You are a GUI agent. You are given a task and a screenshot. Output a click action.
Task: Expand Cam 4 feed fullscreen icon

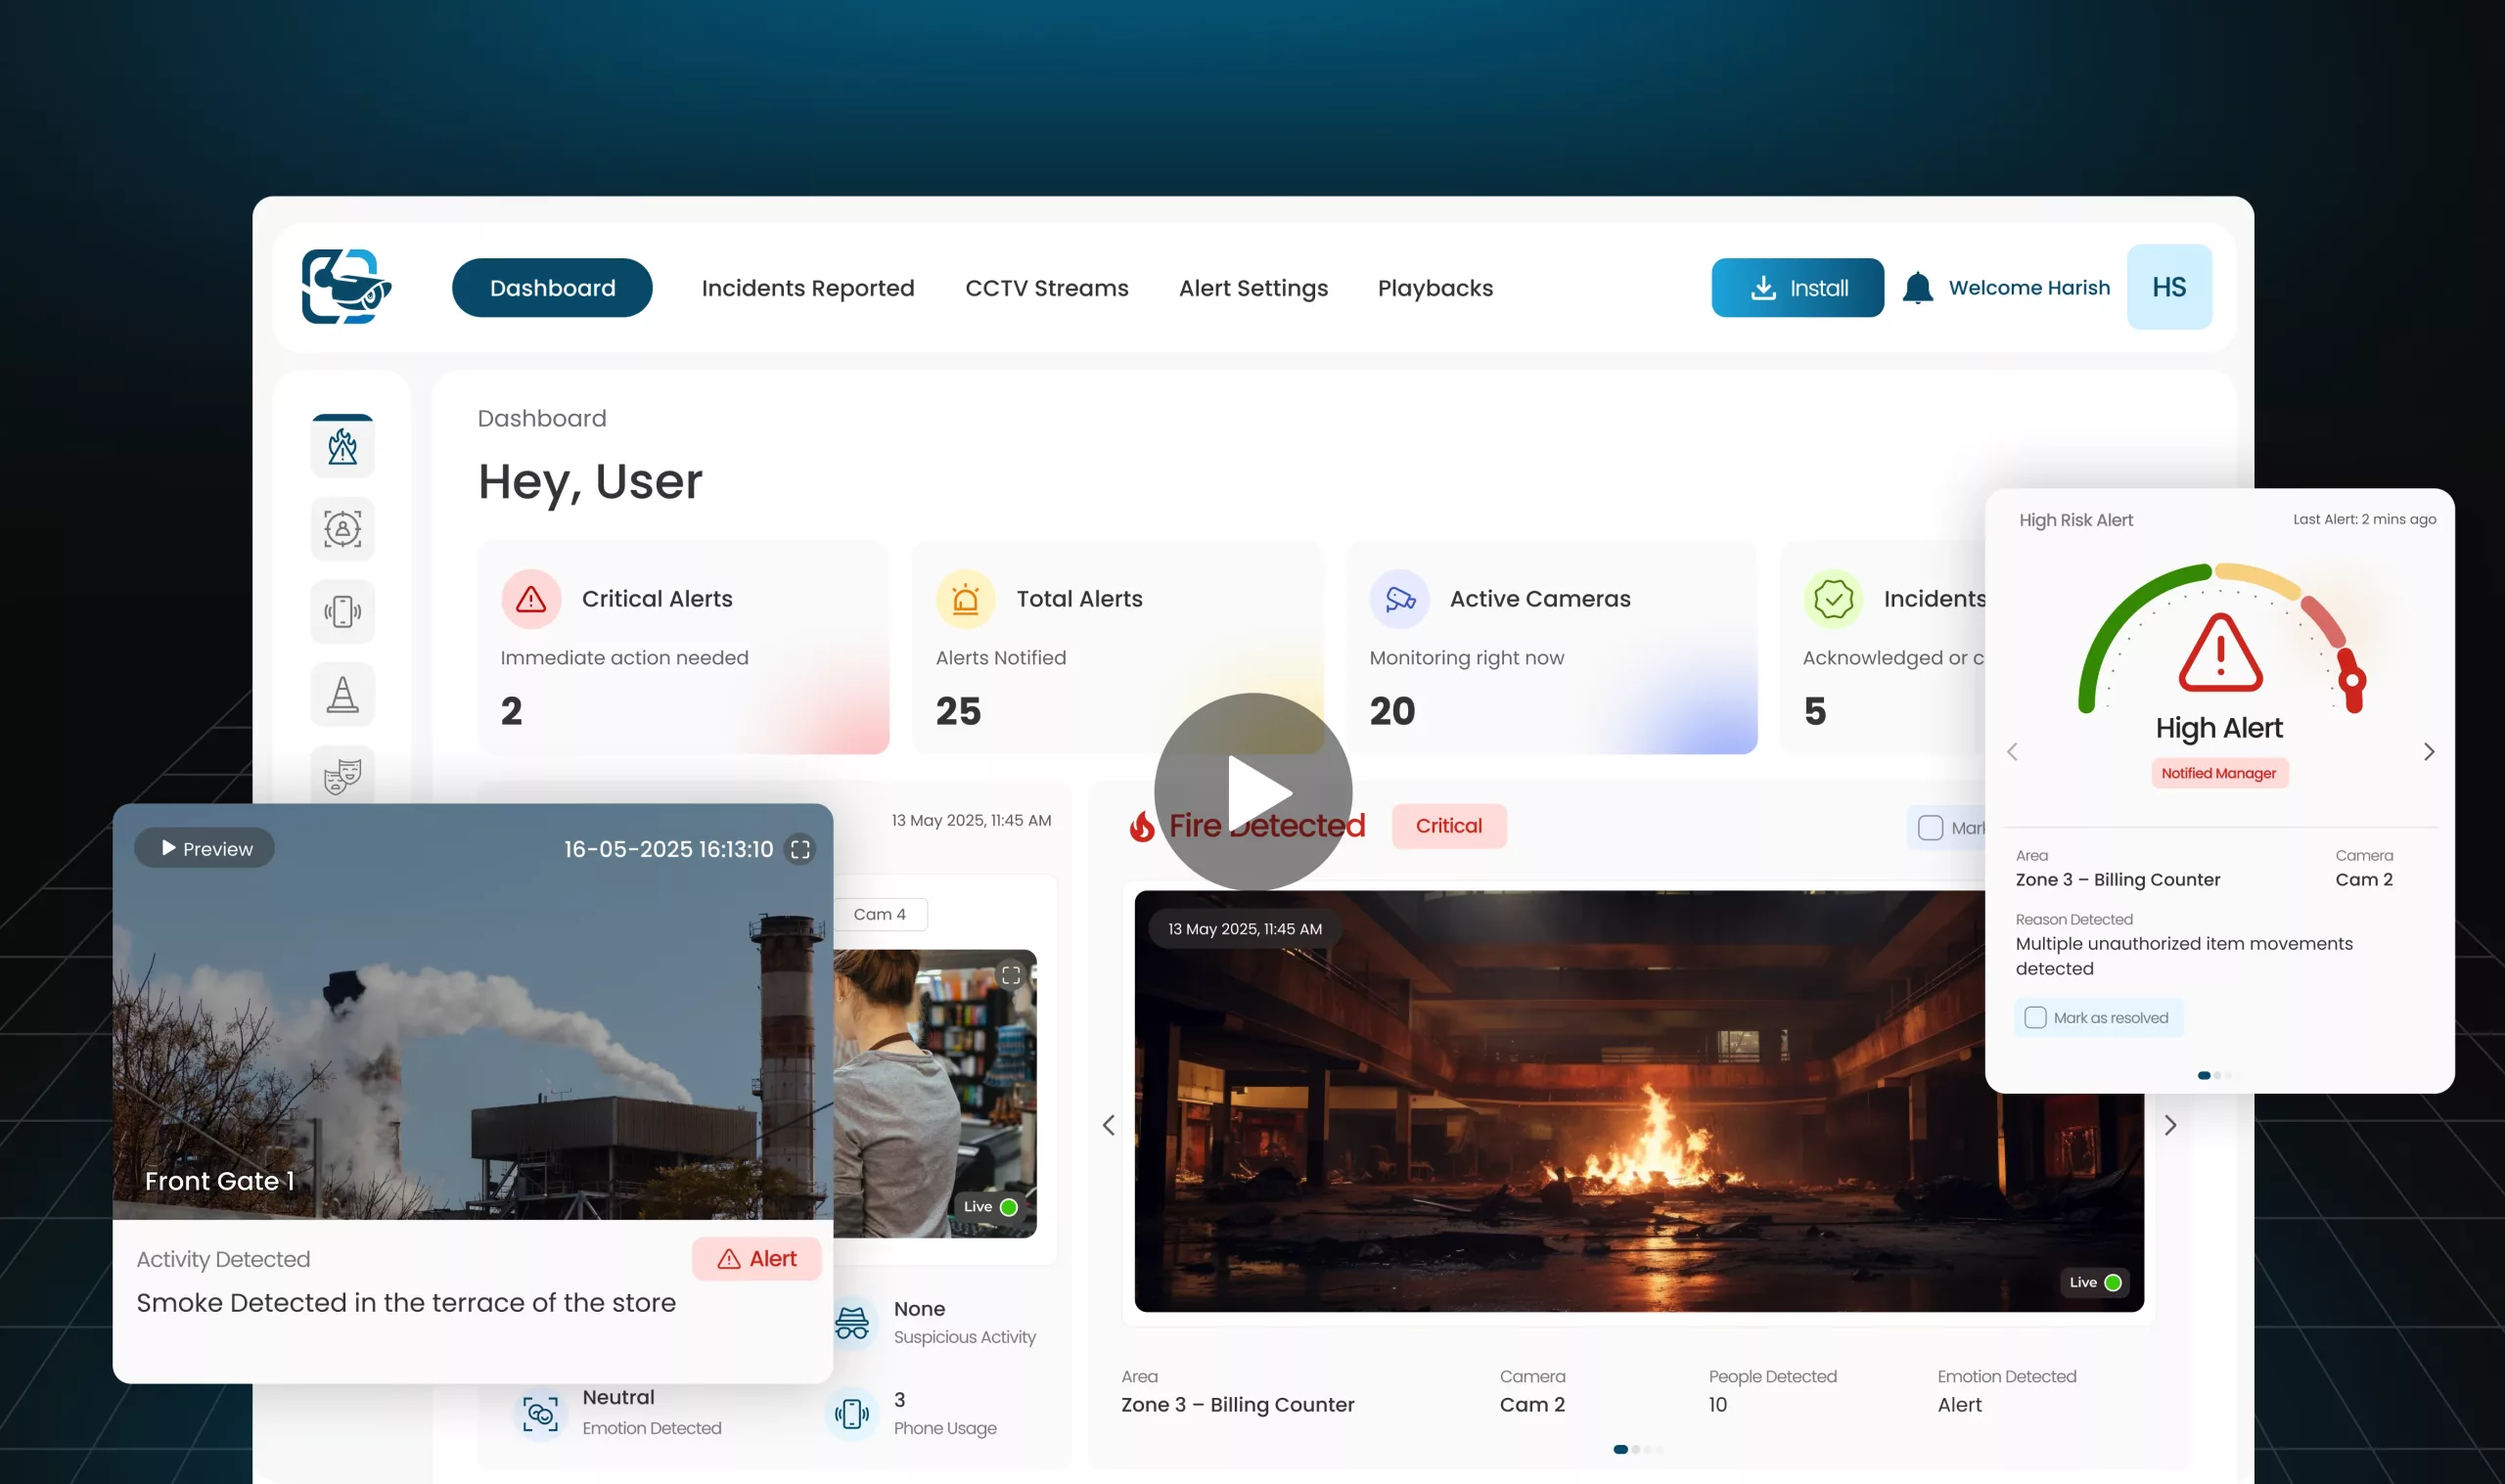pos(1010,975)
